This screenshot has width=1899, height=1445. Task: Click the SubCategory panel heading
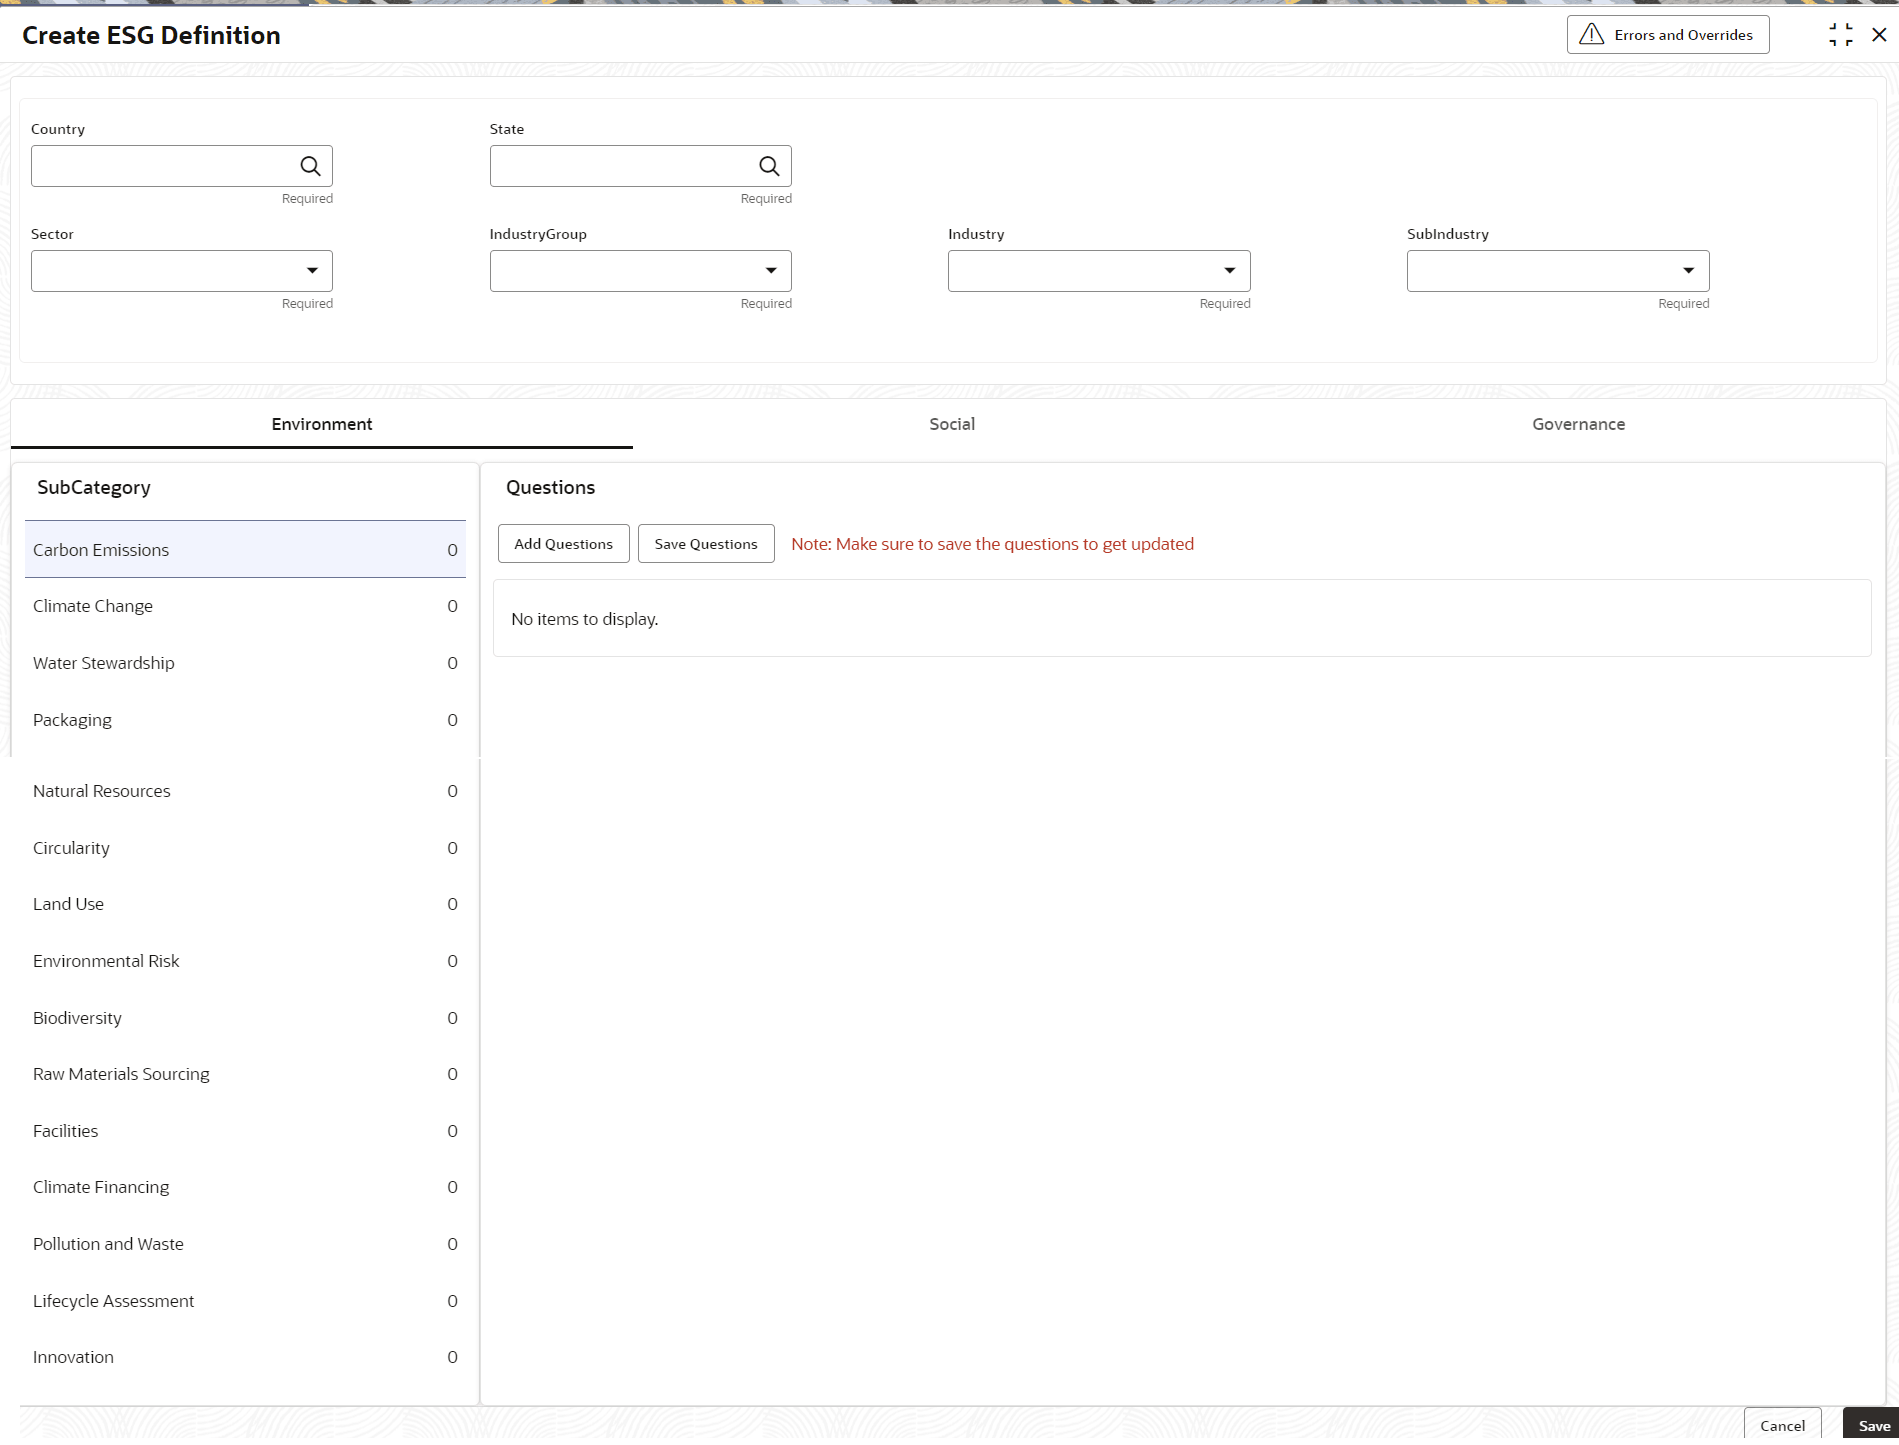click(x=94, y=487)
